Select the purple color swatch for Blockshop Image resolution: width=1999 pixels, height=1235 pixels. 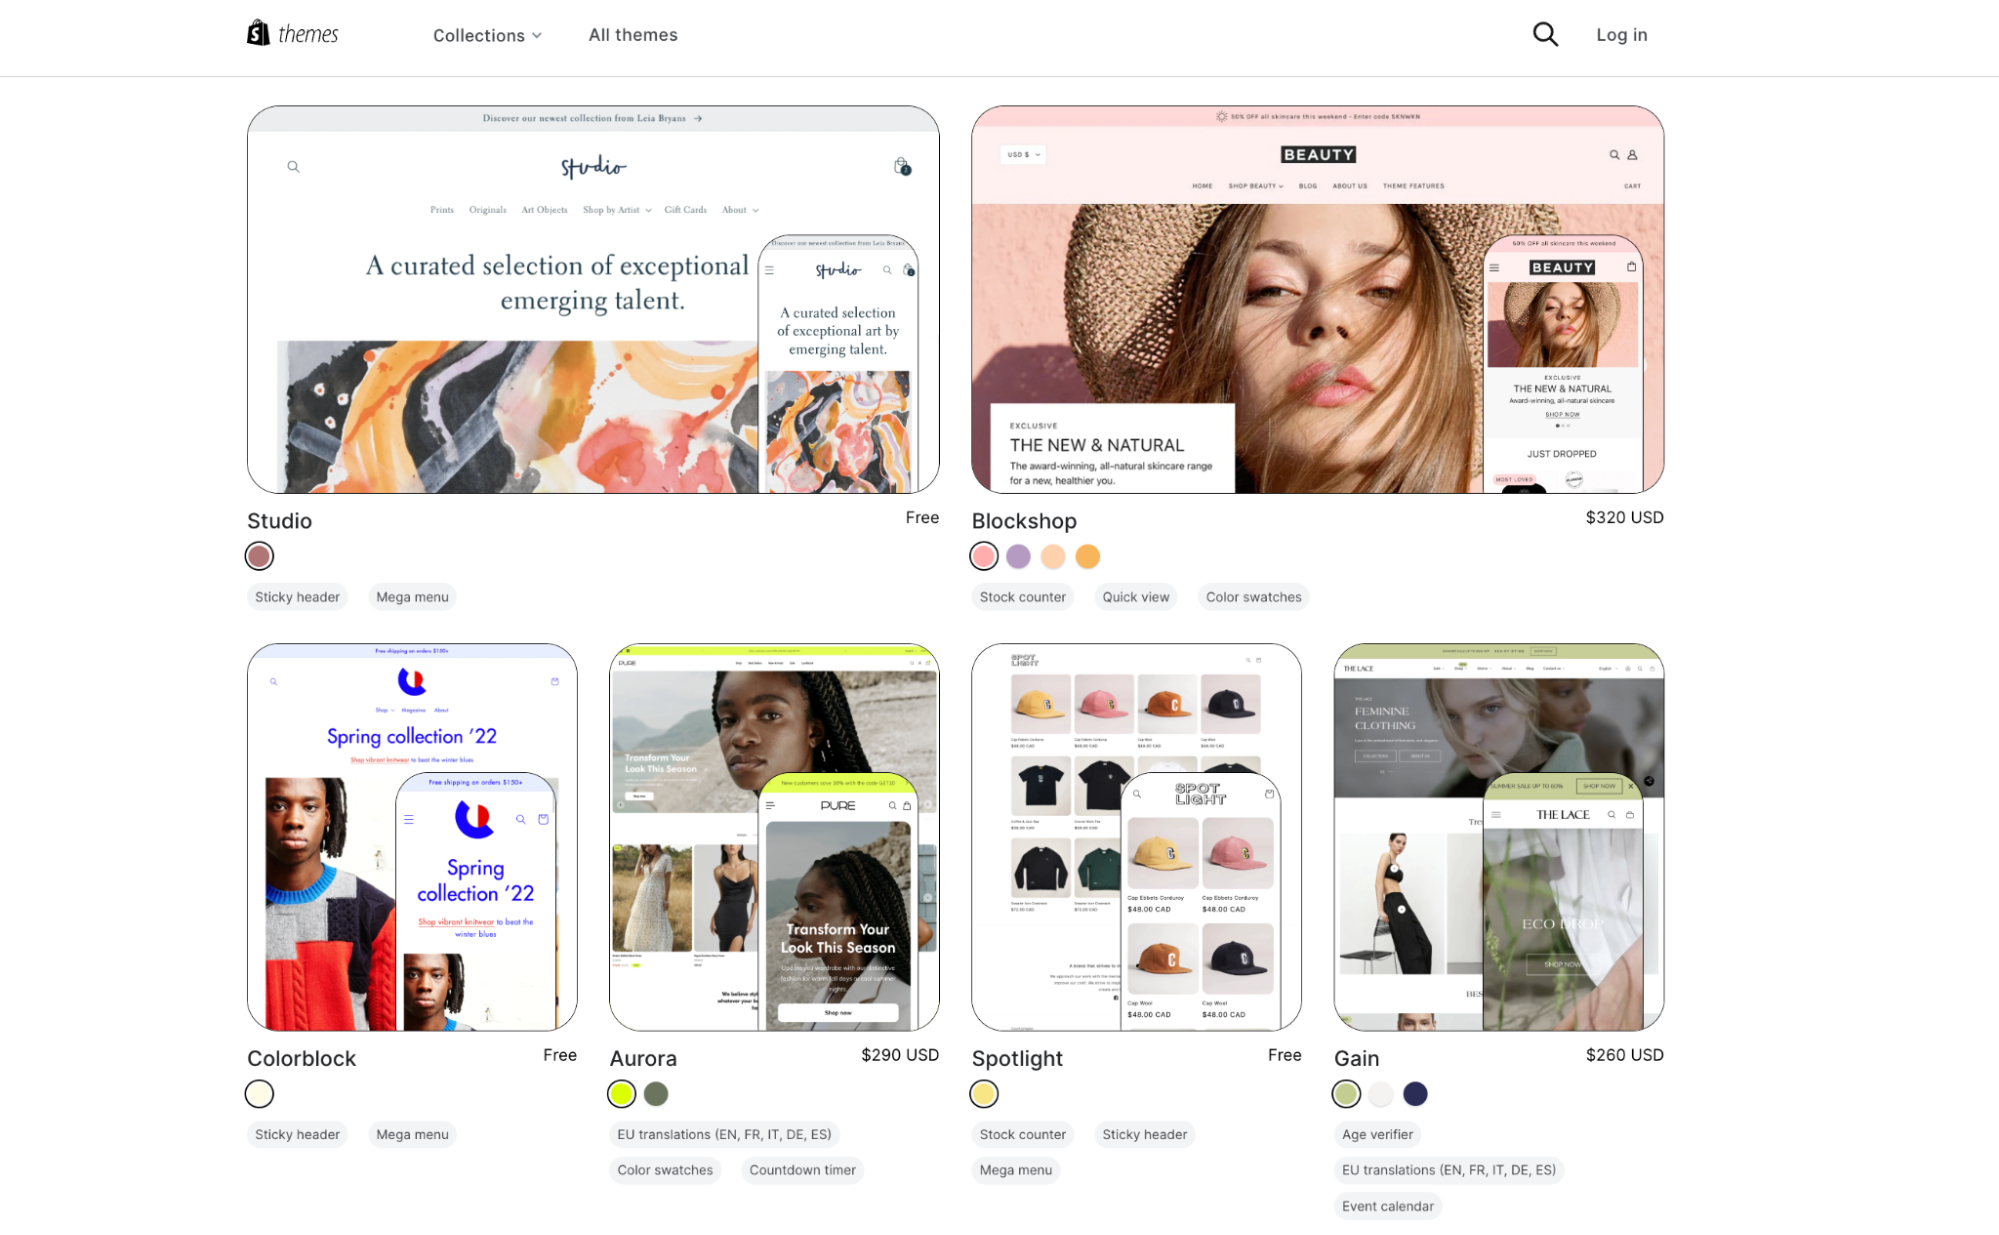(x=1018, y=555)
